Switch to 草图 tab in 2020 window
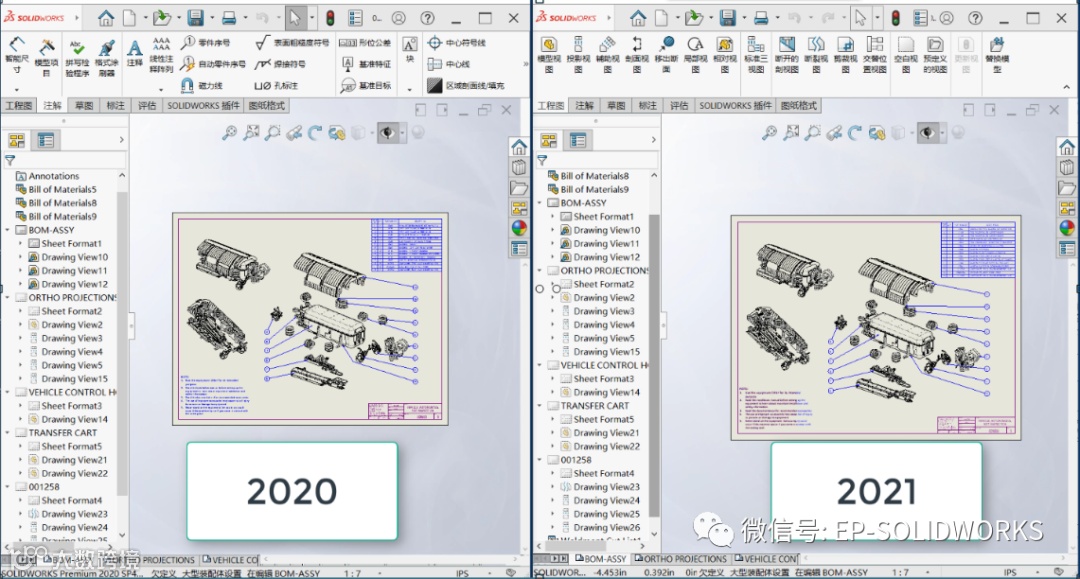The image size is (1080, 579). coord(84,105)
